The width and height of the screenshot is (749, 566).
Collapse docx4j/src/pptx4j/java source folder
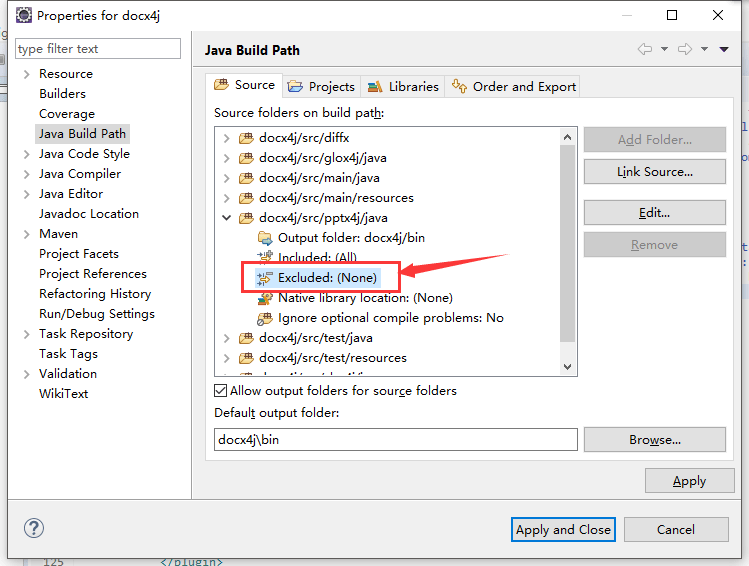[x=227, y=218]
